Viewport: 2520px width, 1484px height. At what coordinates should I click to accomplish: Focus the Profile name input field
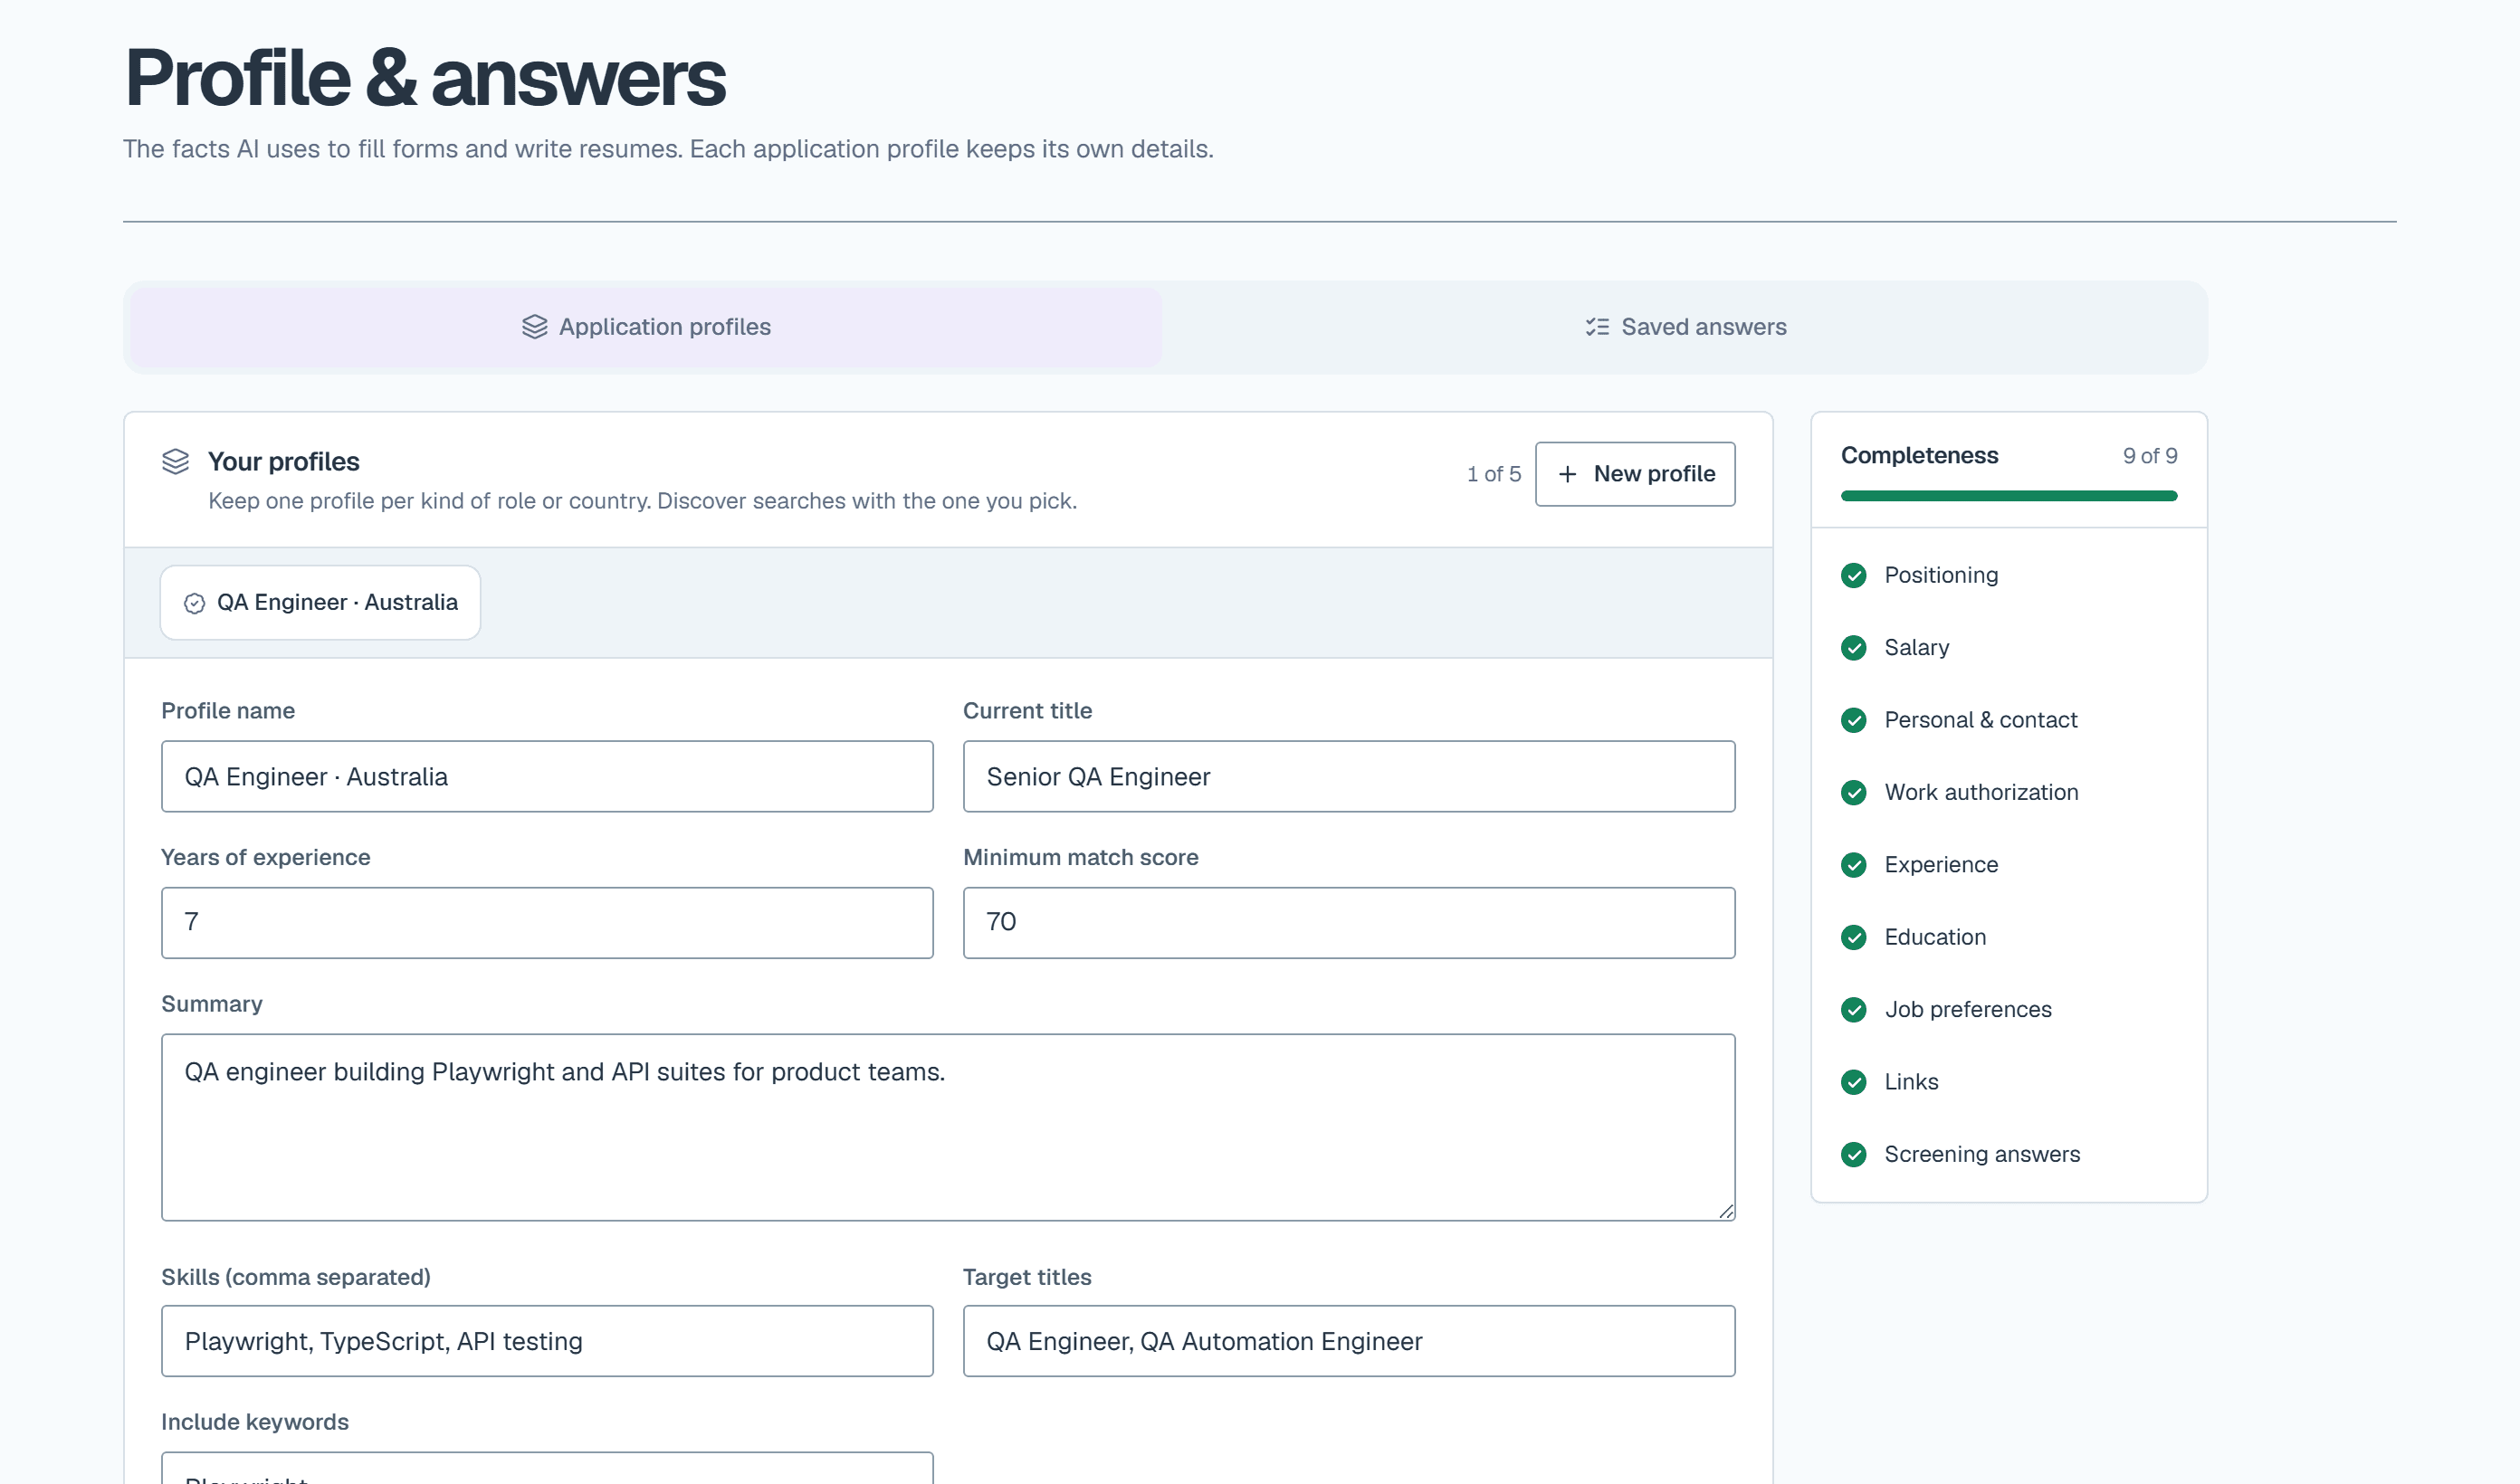pyautogui.click(x=547, y=776)
